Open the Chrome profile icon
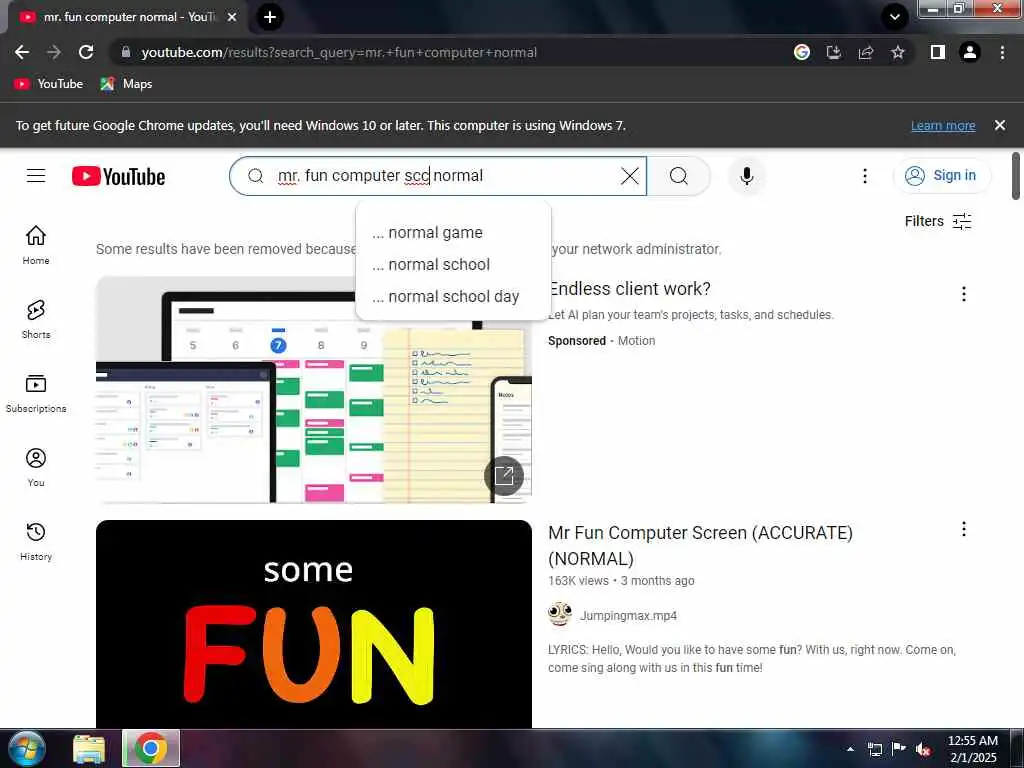The height and width of the screenshot is (768, 1024). tap(970, 52)
